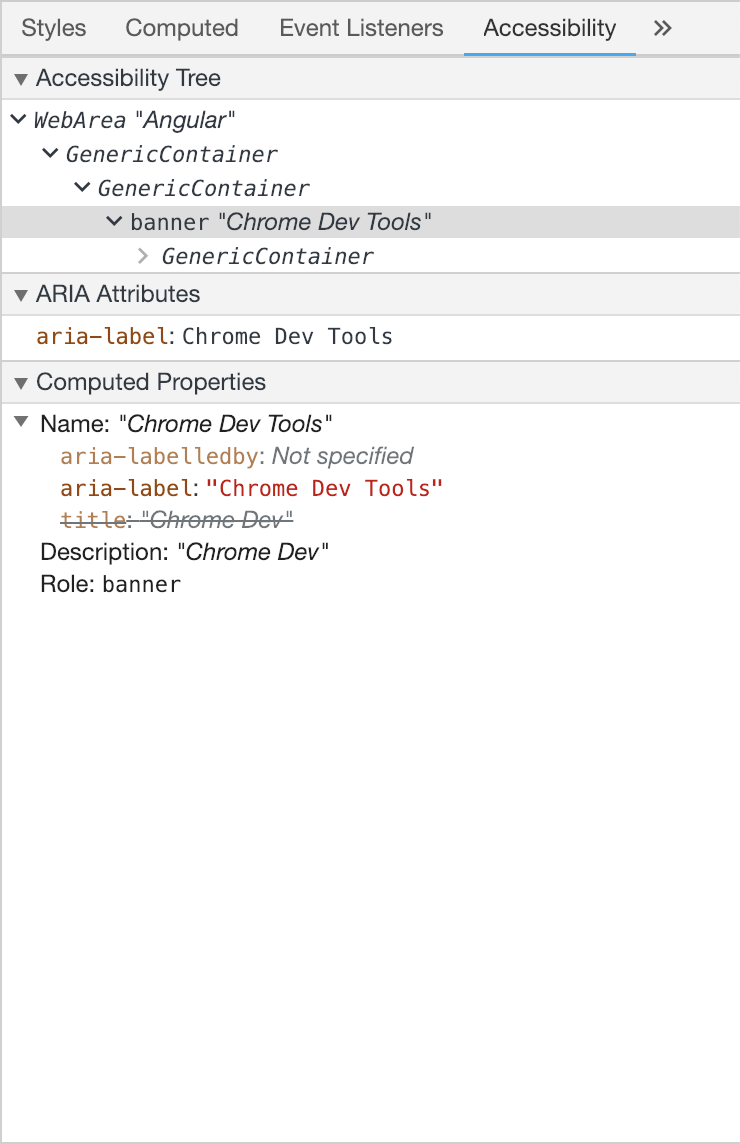Select the Accessibility tab
This screenshot has width=740, height=1144.
(x=550, y=28)
